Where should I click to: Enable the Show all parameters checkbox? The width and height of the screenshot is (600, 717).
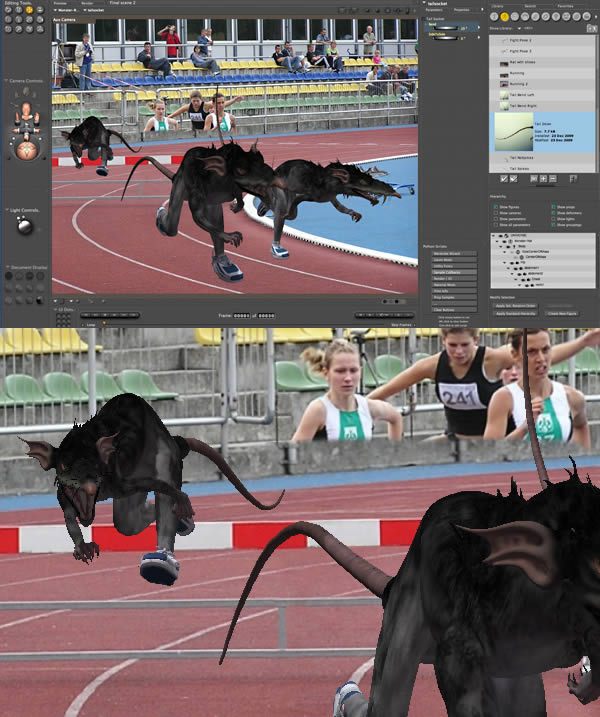pyautogui.click(x=496, y=225)
